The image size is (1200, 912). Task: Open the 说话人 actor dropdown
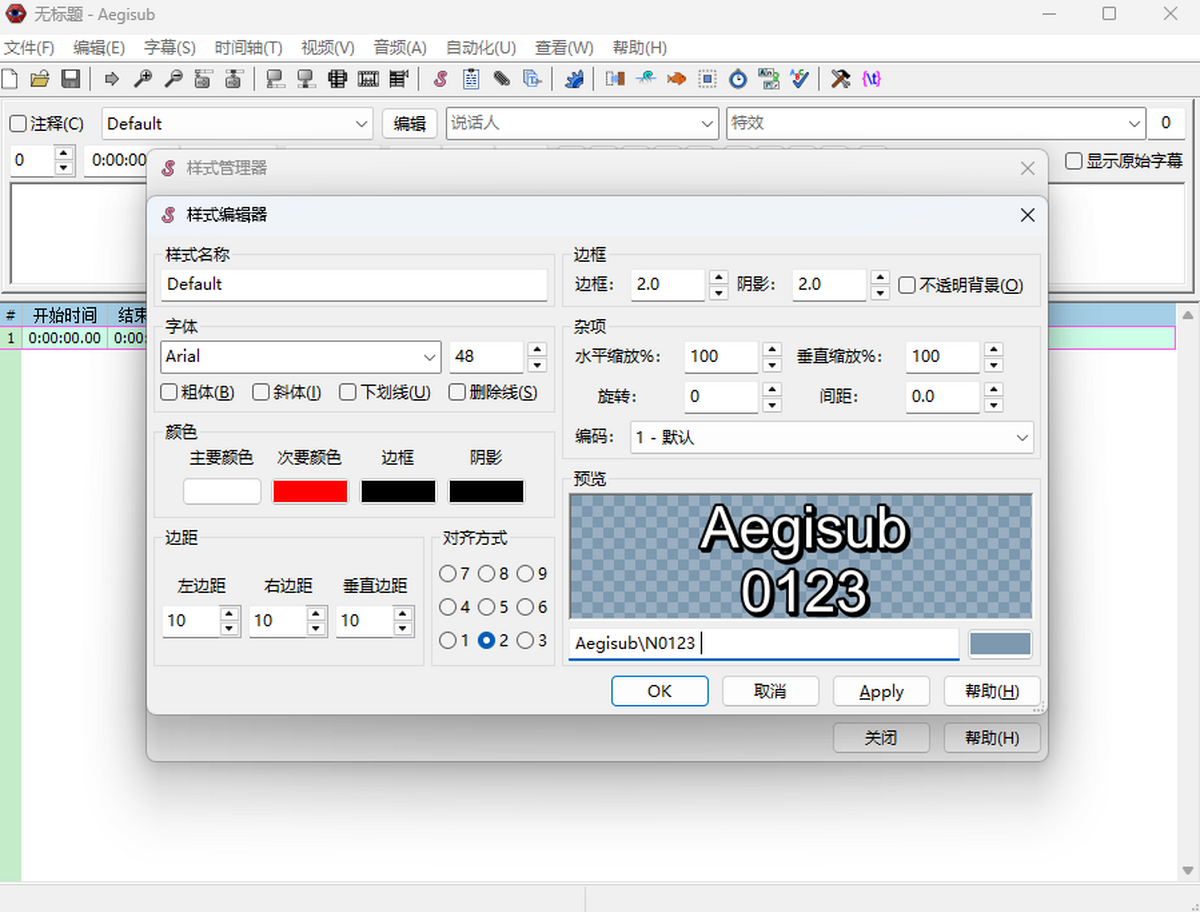click(708, 124)
